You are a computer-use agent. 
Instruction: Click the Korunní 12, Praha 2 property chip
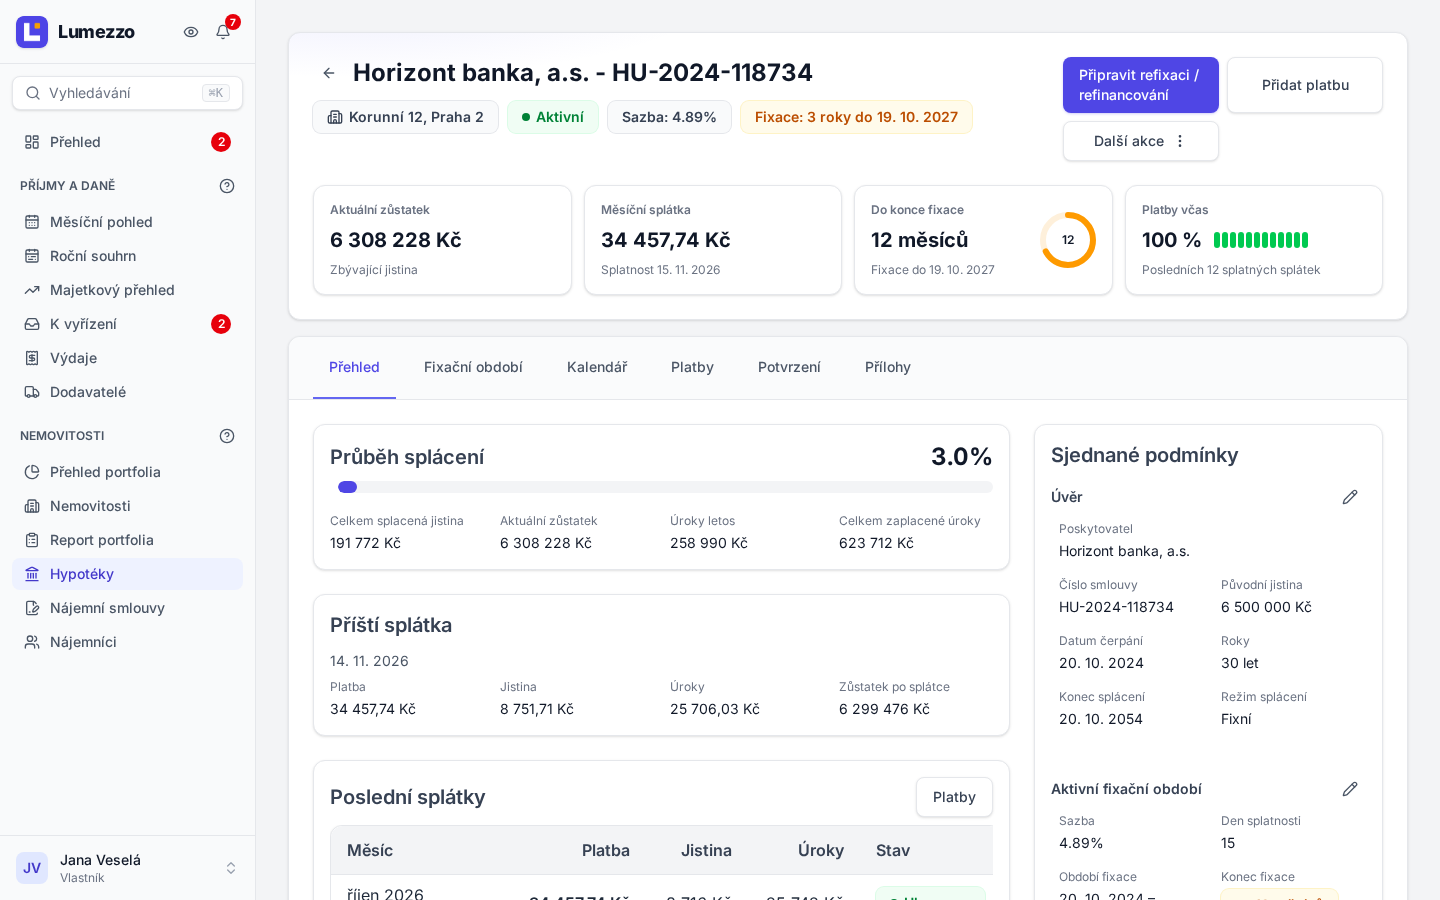405,117
